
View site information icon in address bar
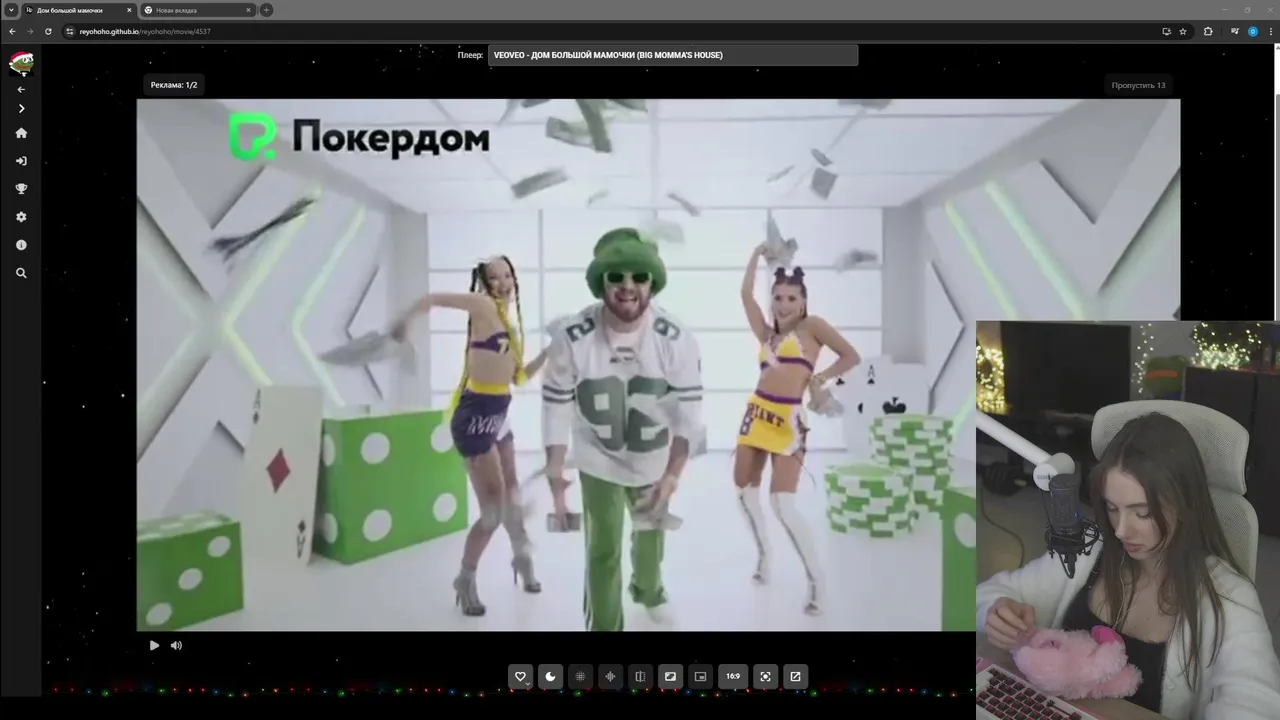(70, 31)
